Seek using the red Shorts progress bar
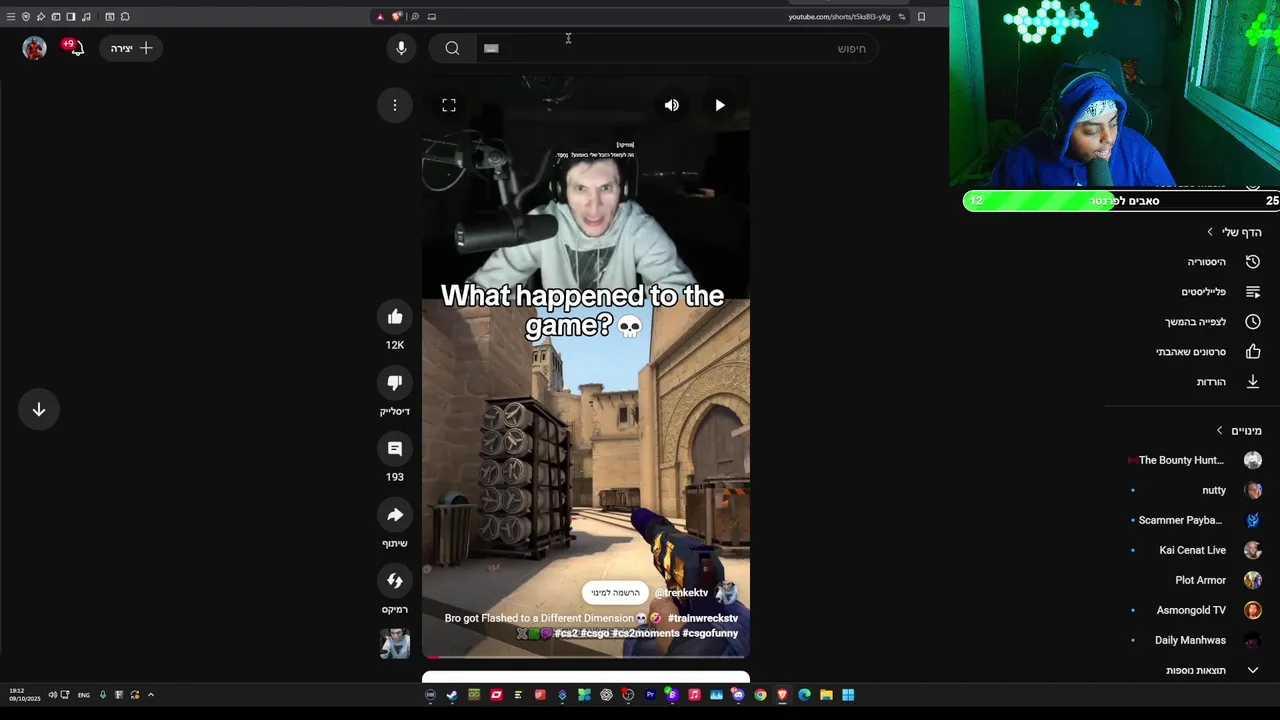The width and height of the screenshot is (1280, 720). 586,657
